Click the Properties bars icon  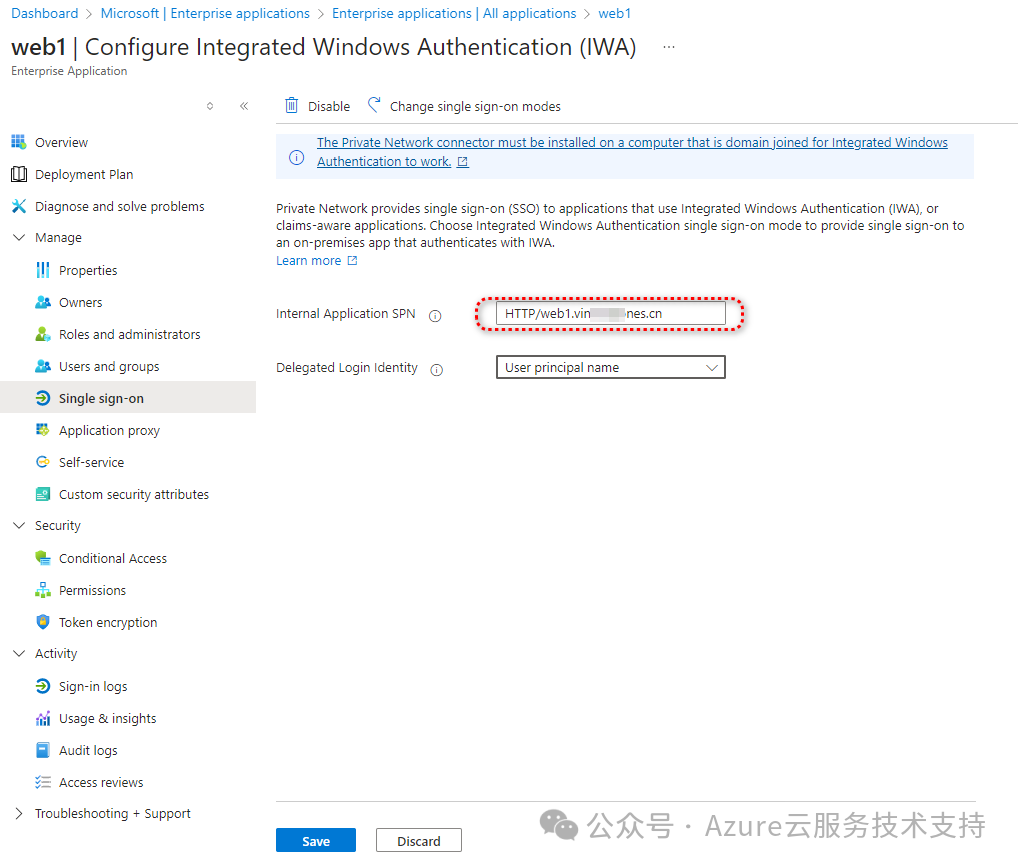click(x=43, y=270)
